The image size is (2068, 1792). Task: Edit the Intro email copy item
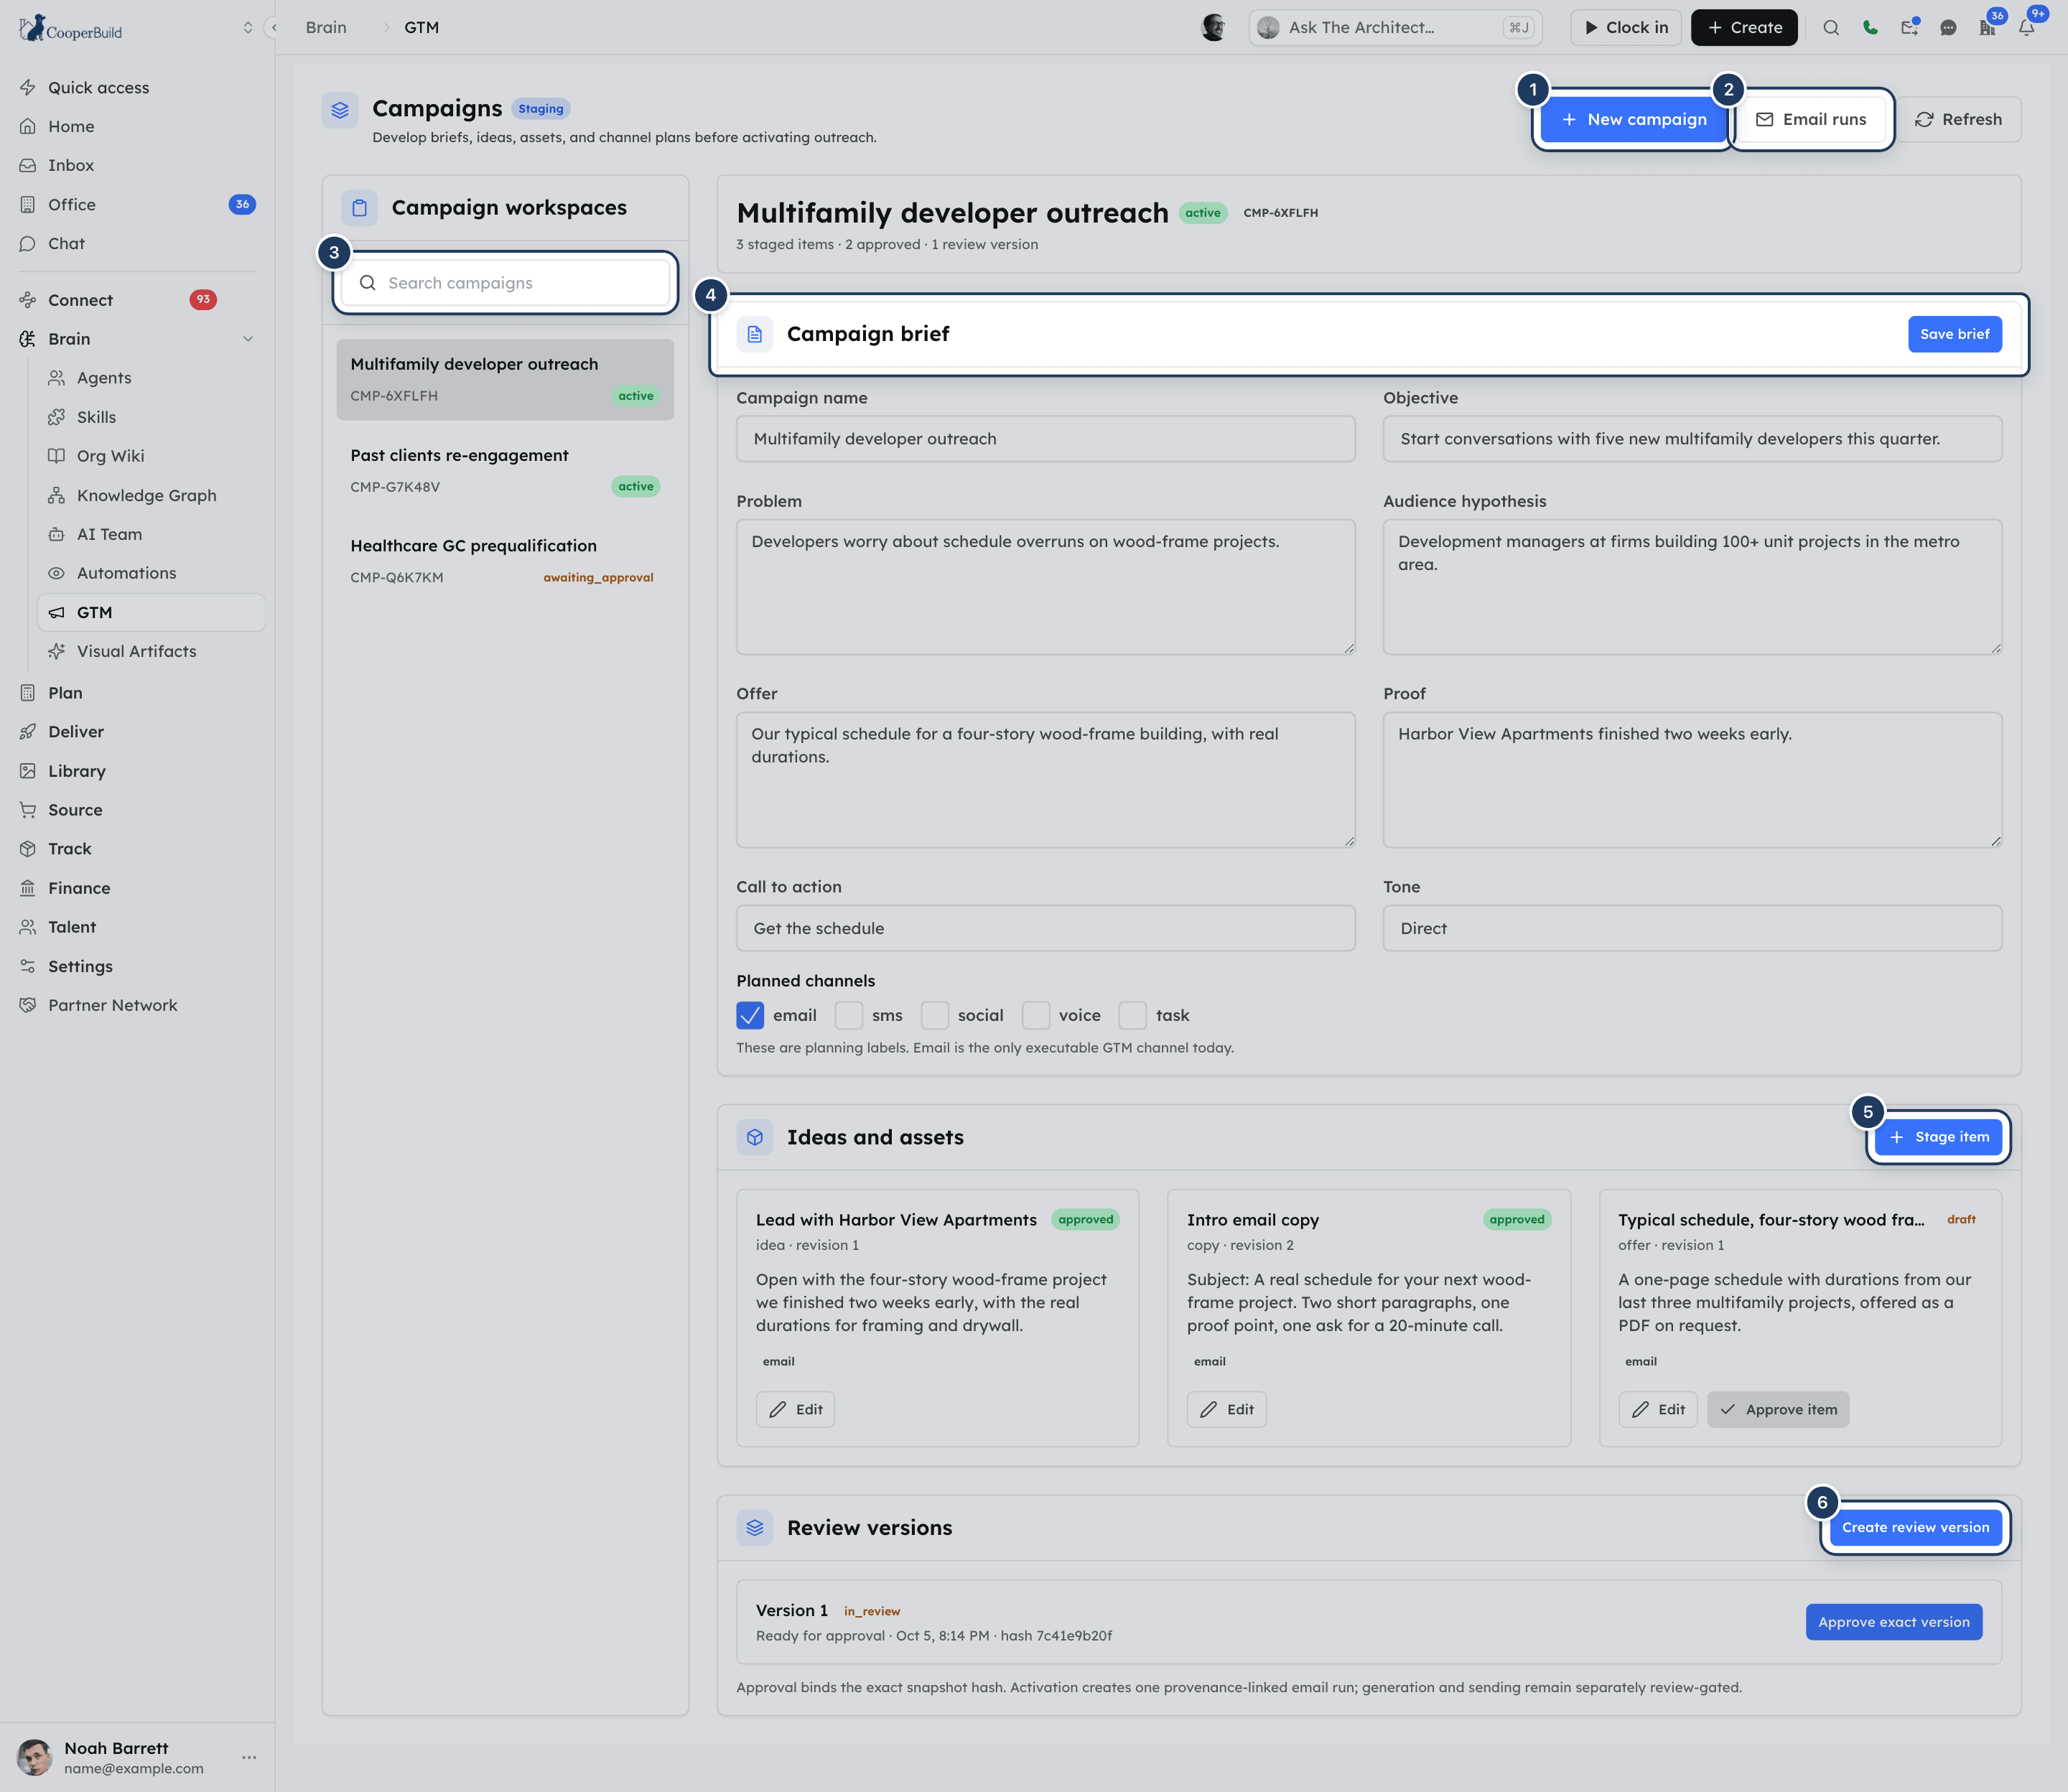tap(1226, 1409)
